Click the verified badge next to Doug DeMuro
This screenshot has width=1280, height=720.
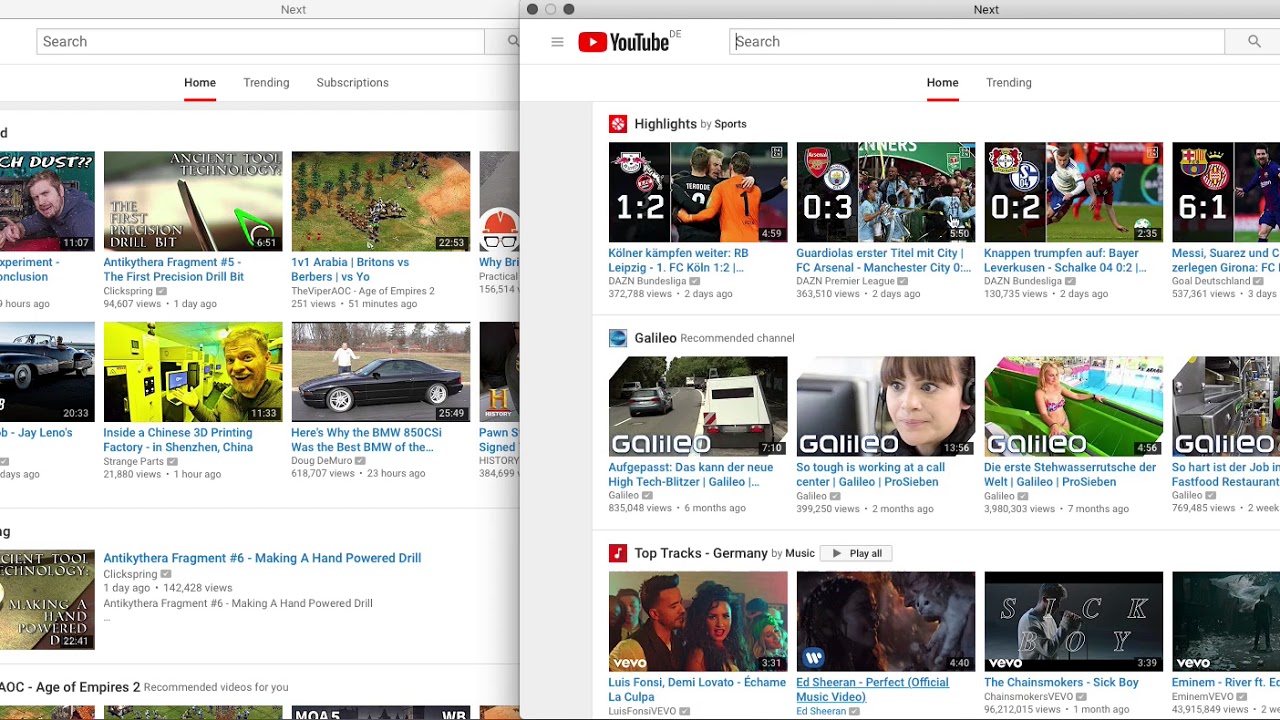(x=360, y=461)
